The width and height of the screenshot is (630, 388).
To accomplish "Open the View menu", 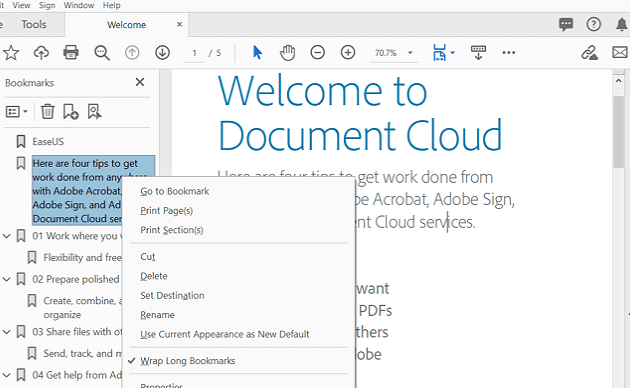I will point(21,5).
